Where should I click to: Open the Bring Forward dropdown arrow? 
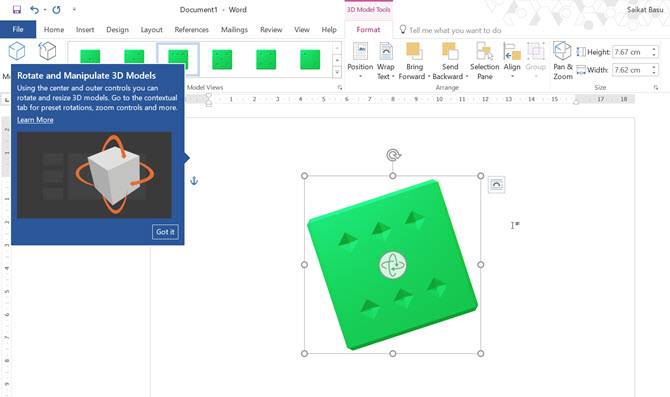[429, 76]
